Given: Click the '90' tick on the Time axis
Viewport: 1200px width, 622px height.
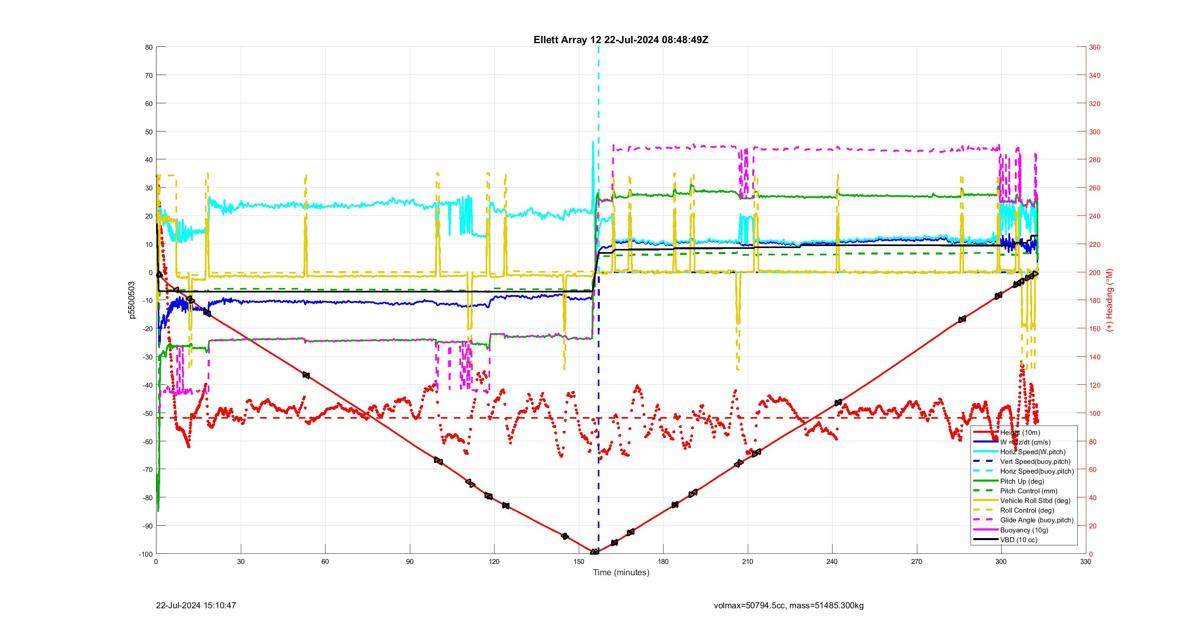Looking at the screenshot, I should tap(410, 563).
